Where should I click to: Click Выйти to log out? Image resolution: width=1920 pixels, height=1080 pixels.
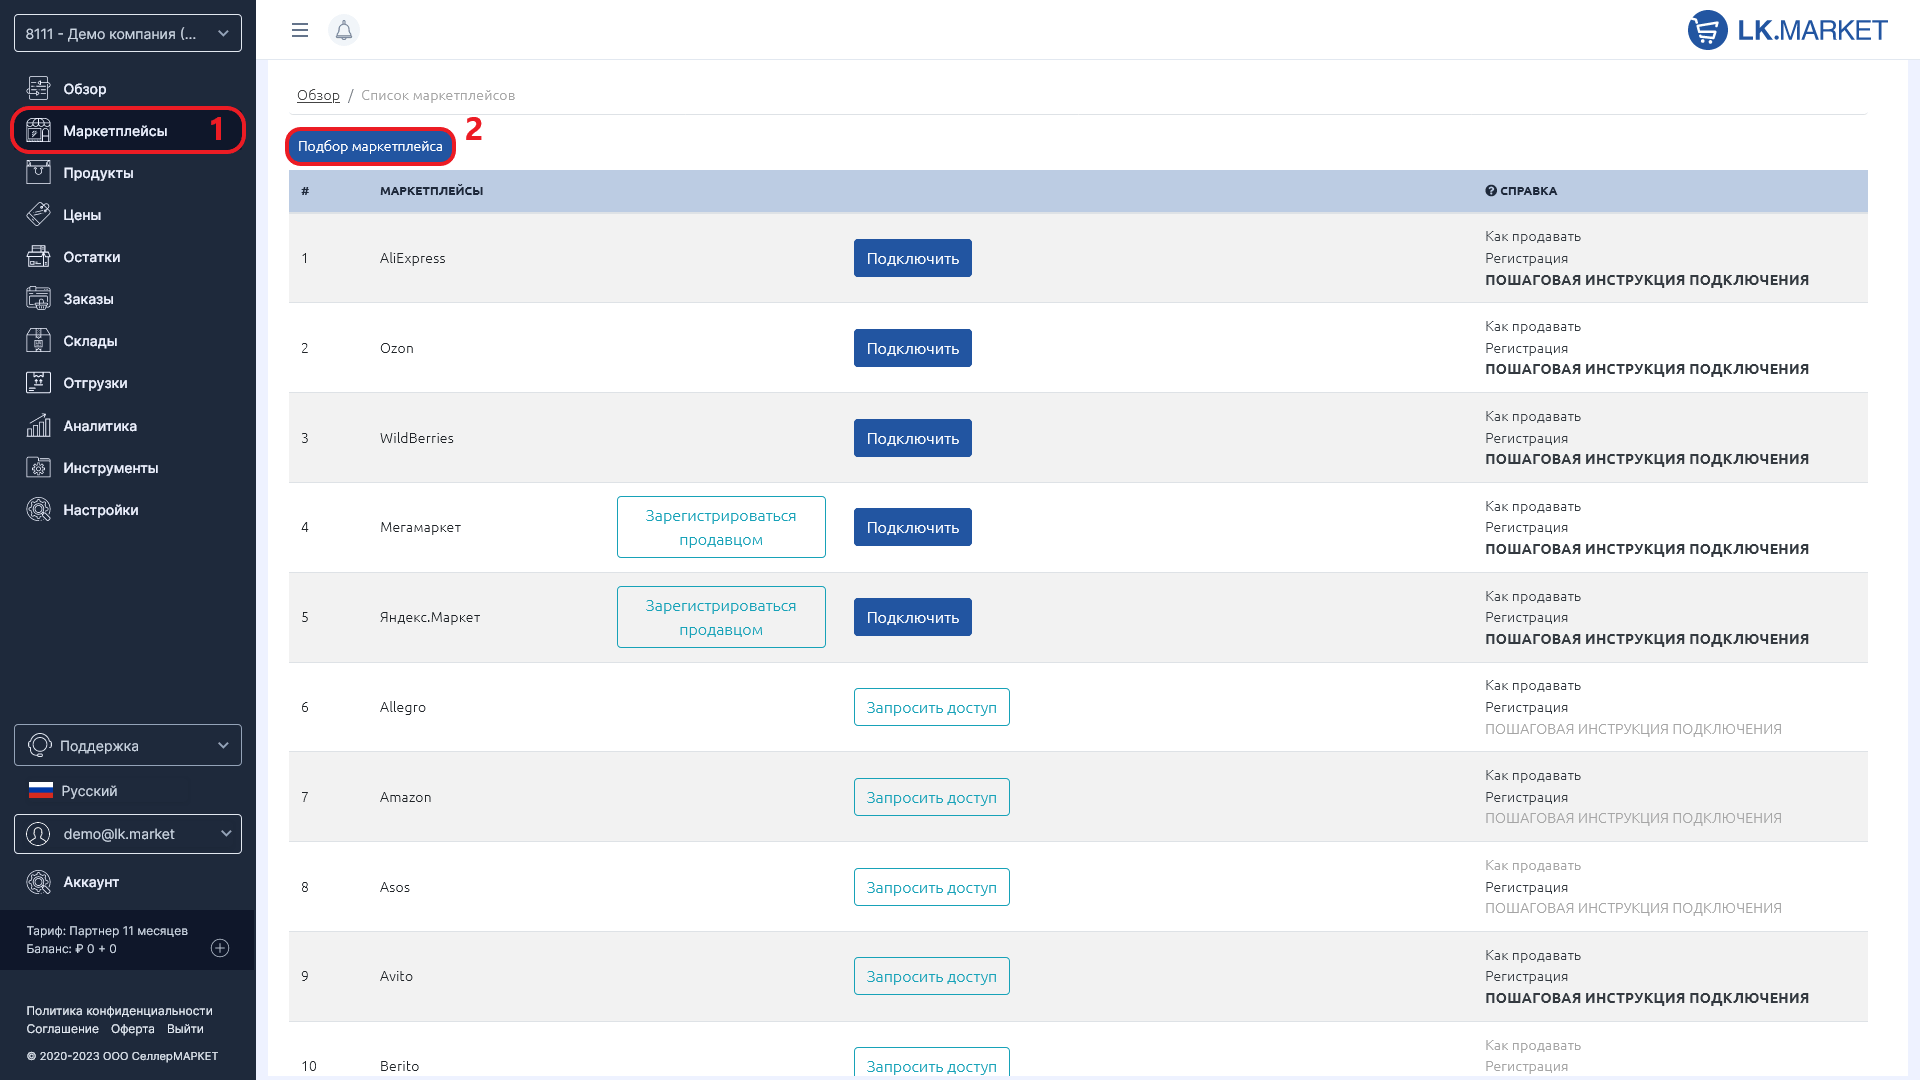[185, 1029]
